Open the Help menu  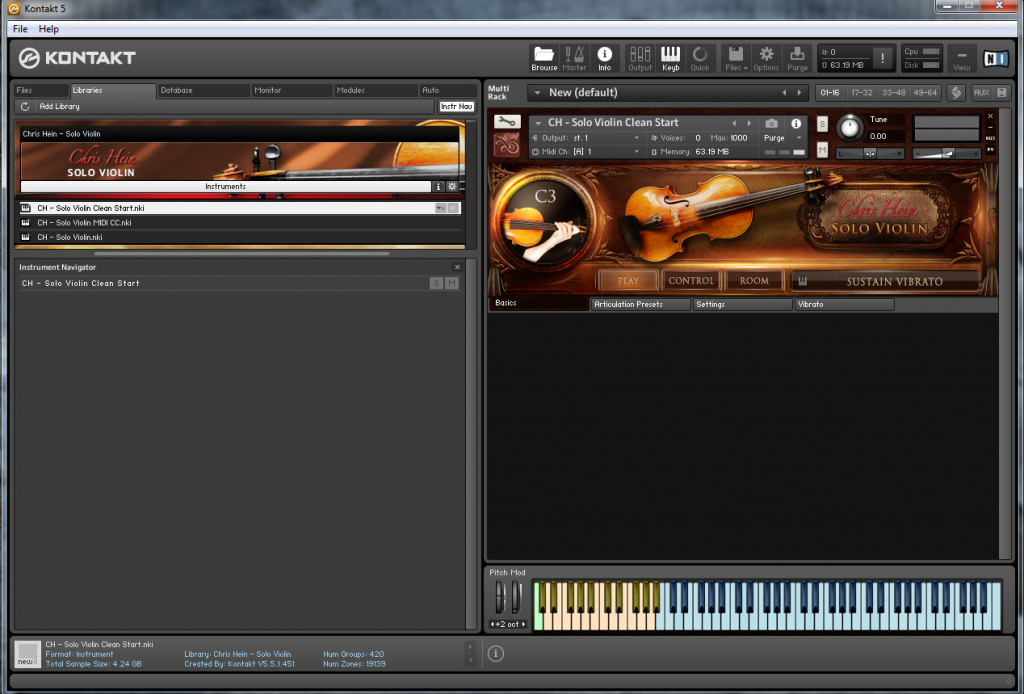(x=48, y=29)
